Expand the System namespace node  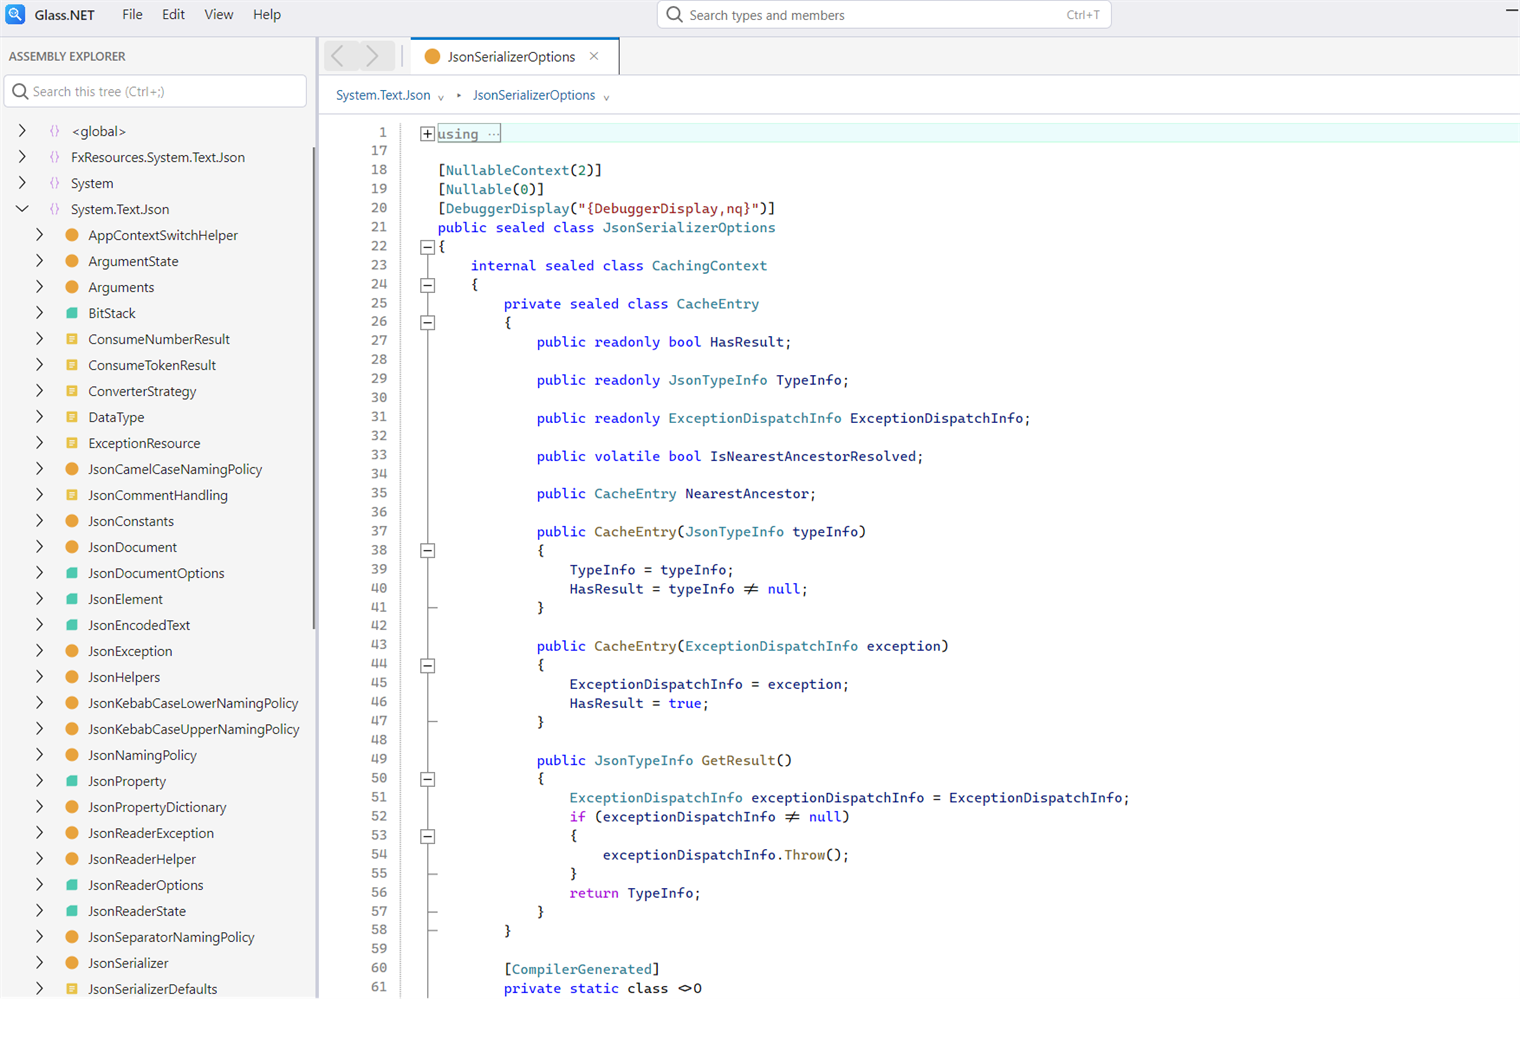pos(22,183)
